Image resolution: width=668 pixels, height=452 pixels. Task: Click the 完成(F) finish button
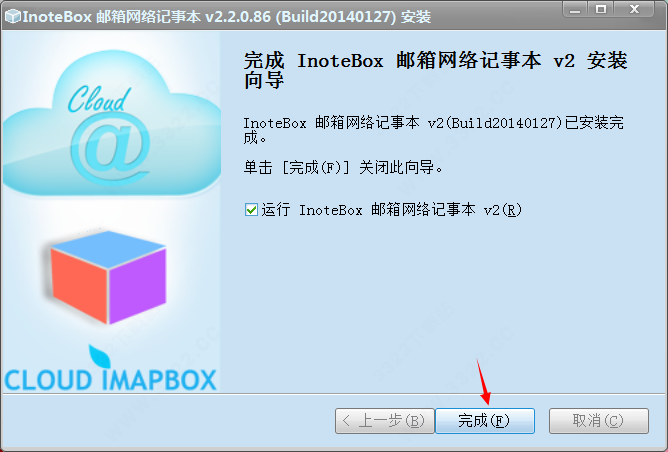point(484,421)
